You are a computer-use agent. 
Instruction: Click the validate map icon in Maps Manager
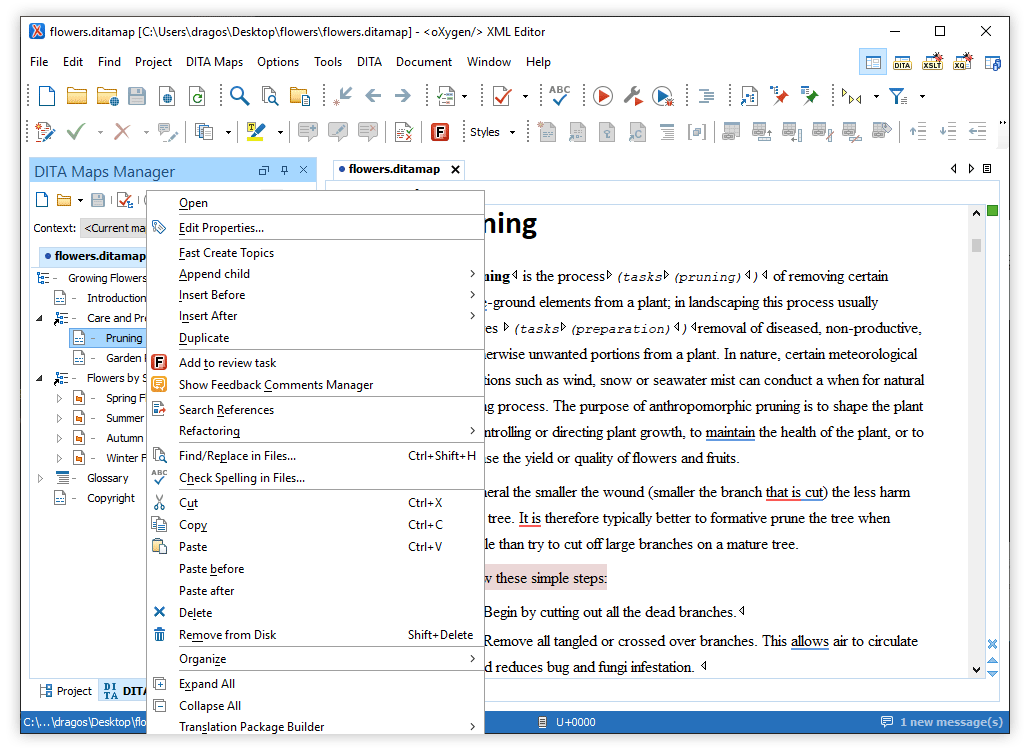pos(125,200)
